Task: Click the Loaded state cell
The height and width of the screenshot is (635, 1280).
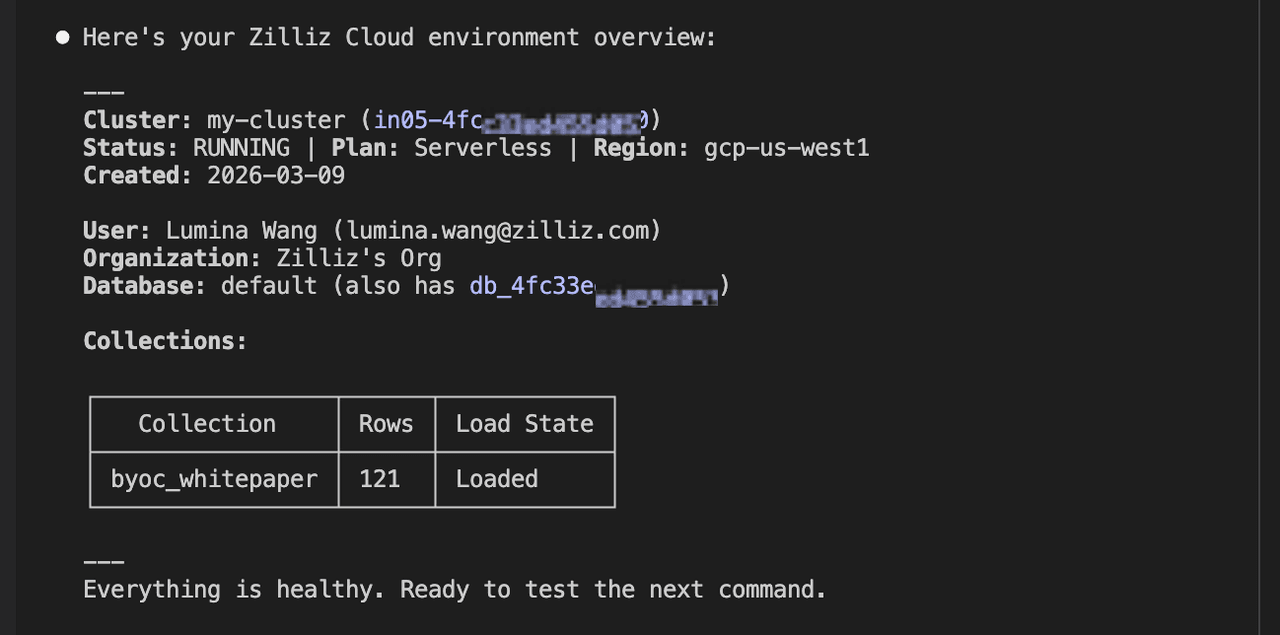Action: 497,479
